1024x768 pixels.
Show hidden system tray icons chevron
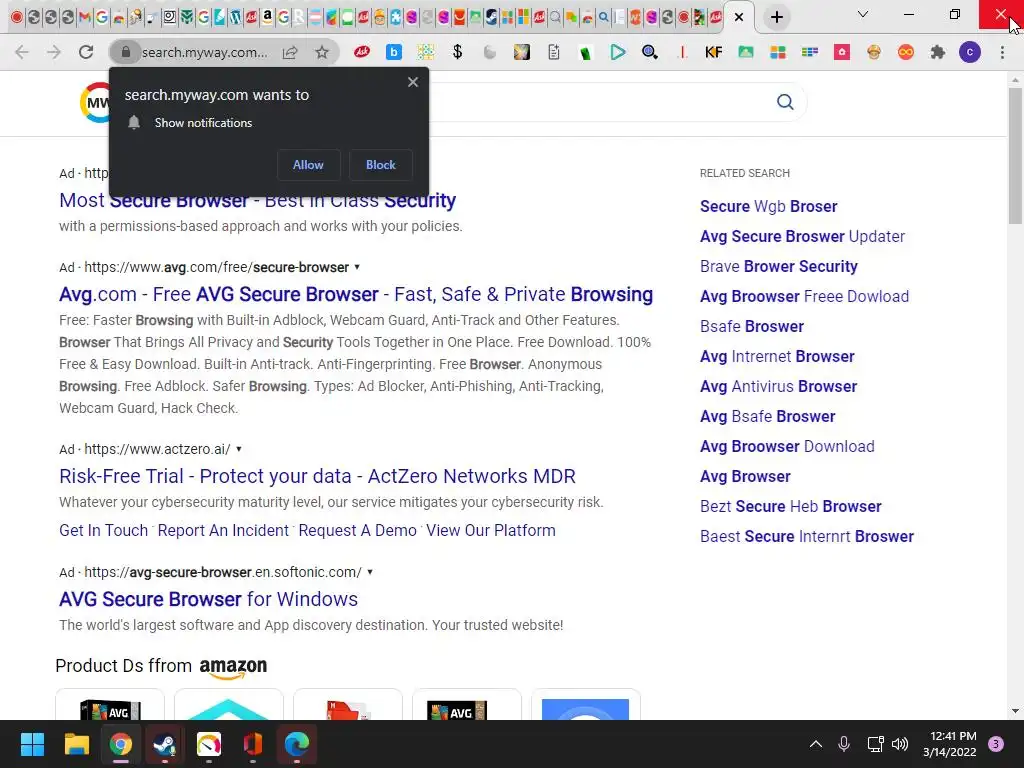(816, 744)
